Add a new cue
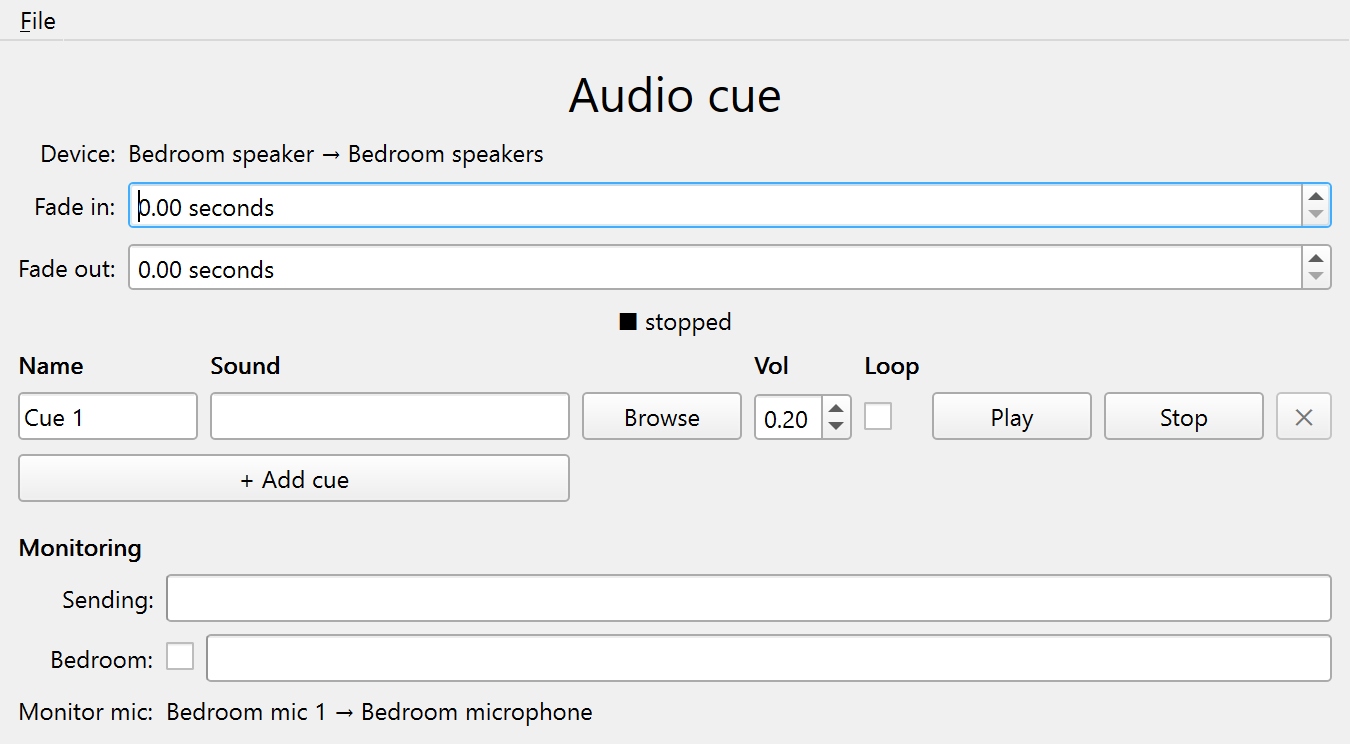The image size is (1350, 744). [x=294, y=479]
